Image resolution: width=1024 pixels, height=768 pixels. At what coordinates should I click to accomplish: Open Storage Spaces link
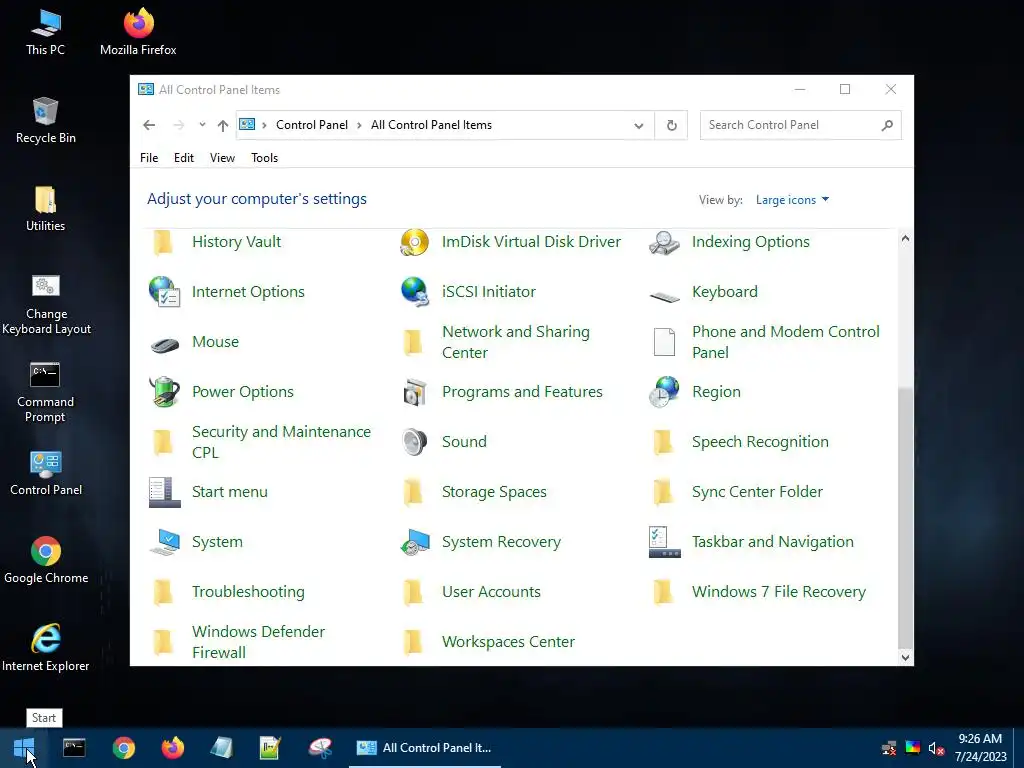point(494,492)
